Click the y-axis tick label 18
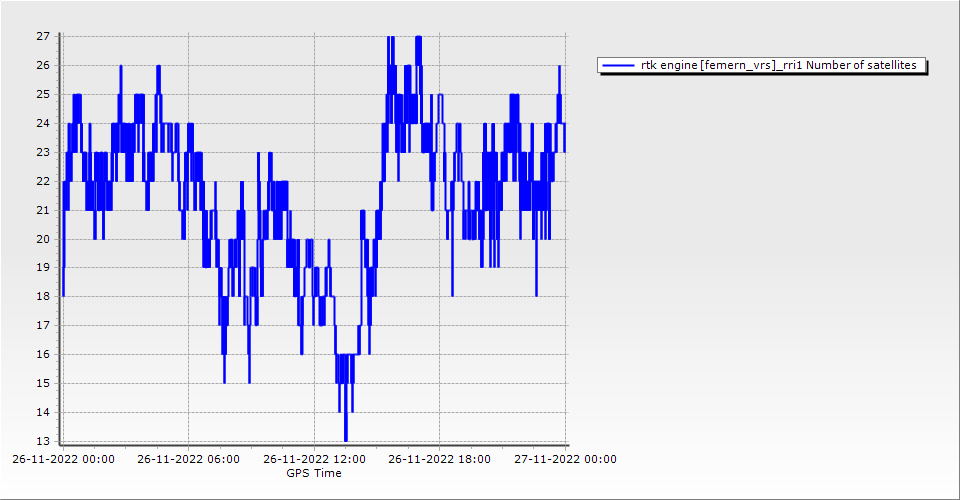Viewport: 960px width, 500px height. [x=43, y=297]
